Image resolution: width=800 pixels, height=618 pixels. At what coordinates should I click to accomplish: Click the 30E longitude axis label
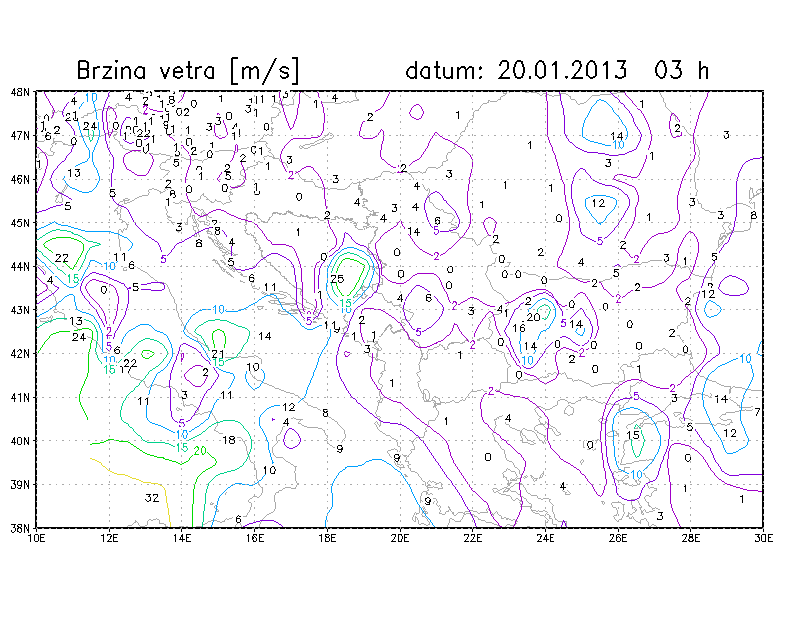pos(763,538)
